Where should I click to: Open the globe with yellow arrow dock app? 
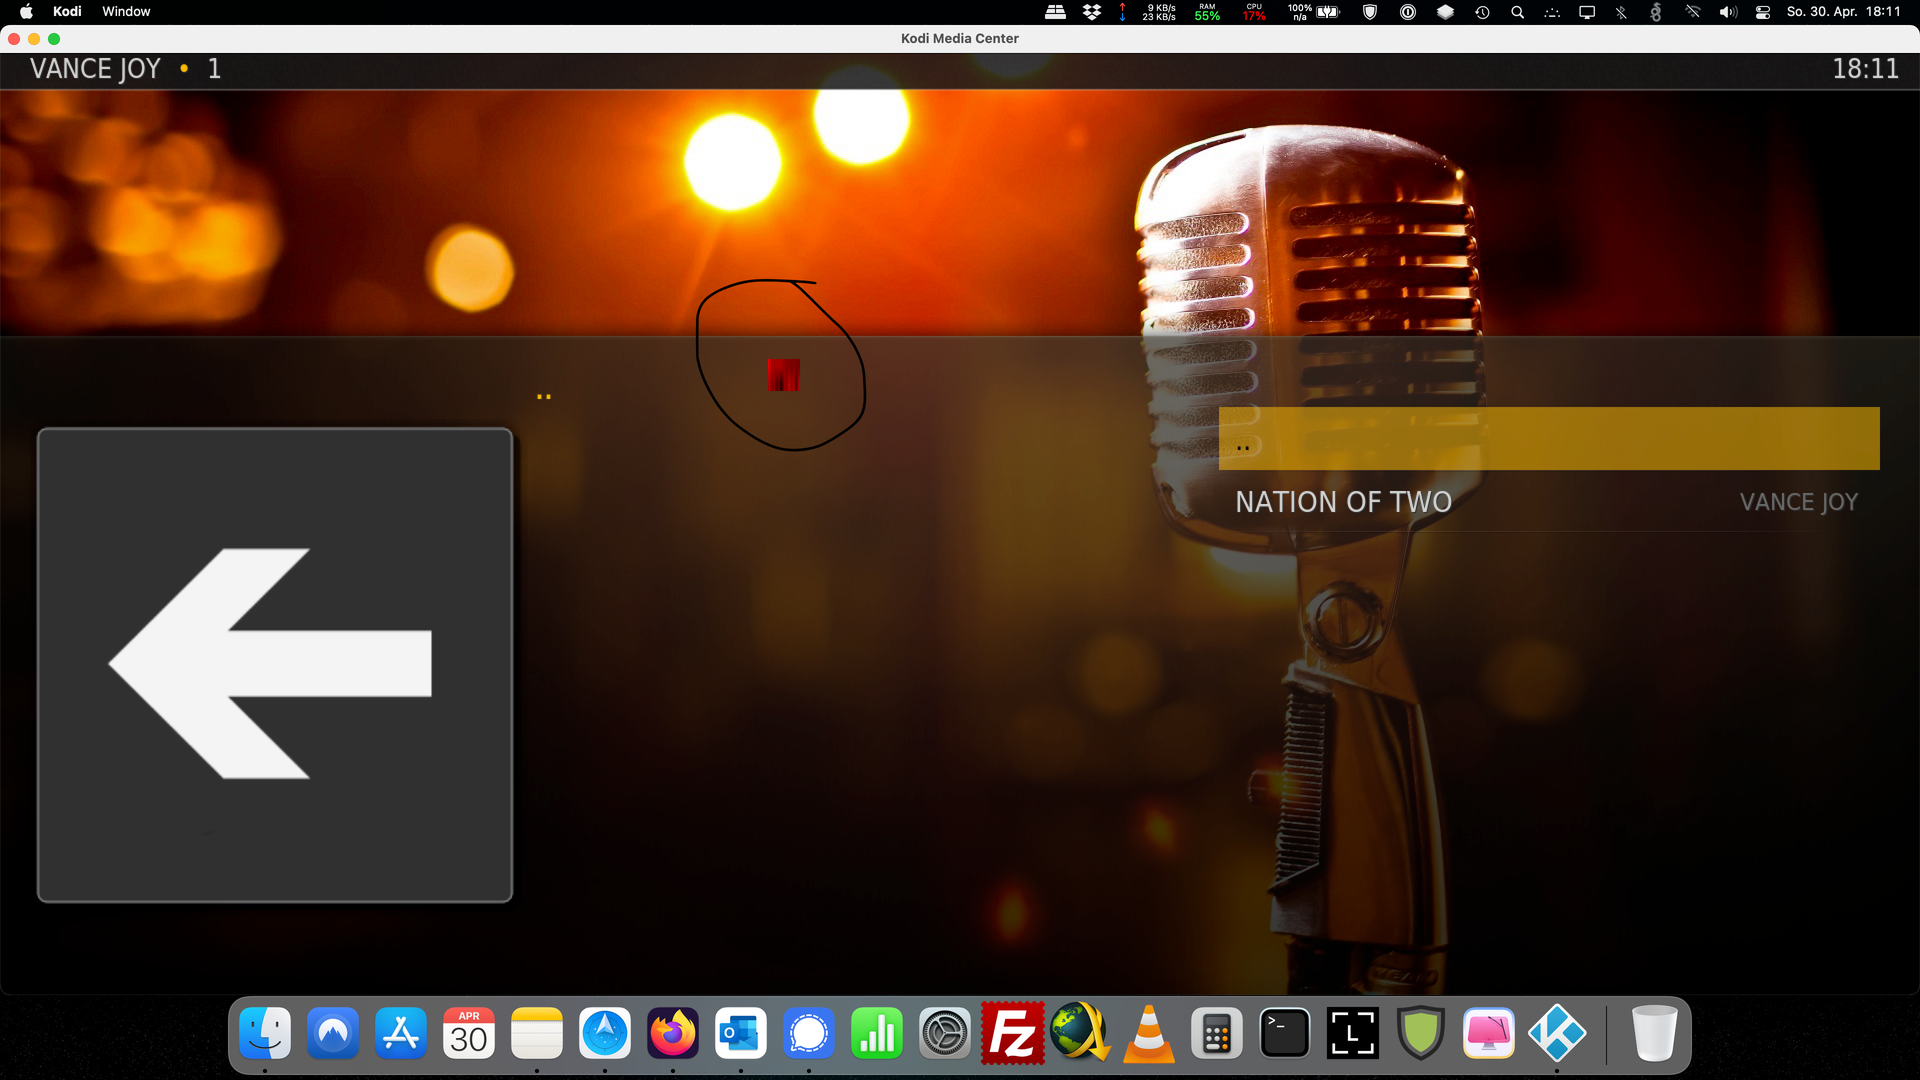[x=1081, y=1032]
